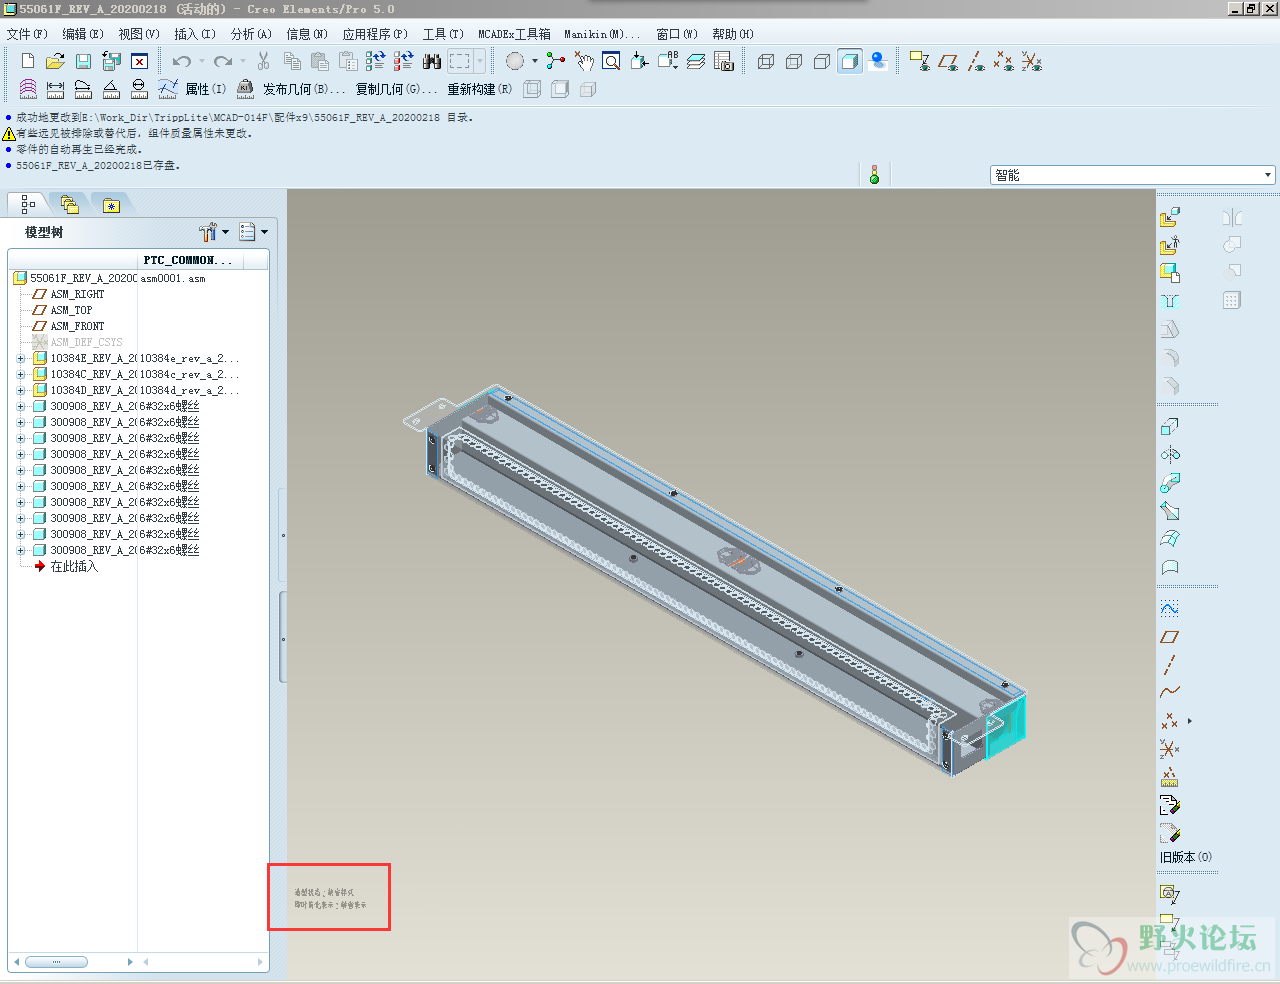This screenshot has height=984, width=1280.
Task: Open the 视图(V) menu
Action: point(139,34)
